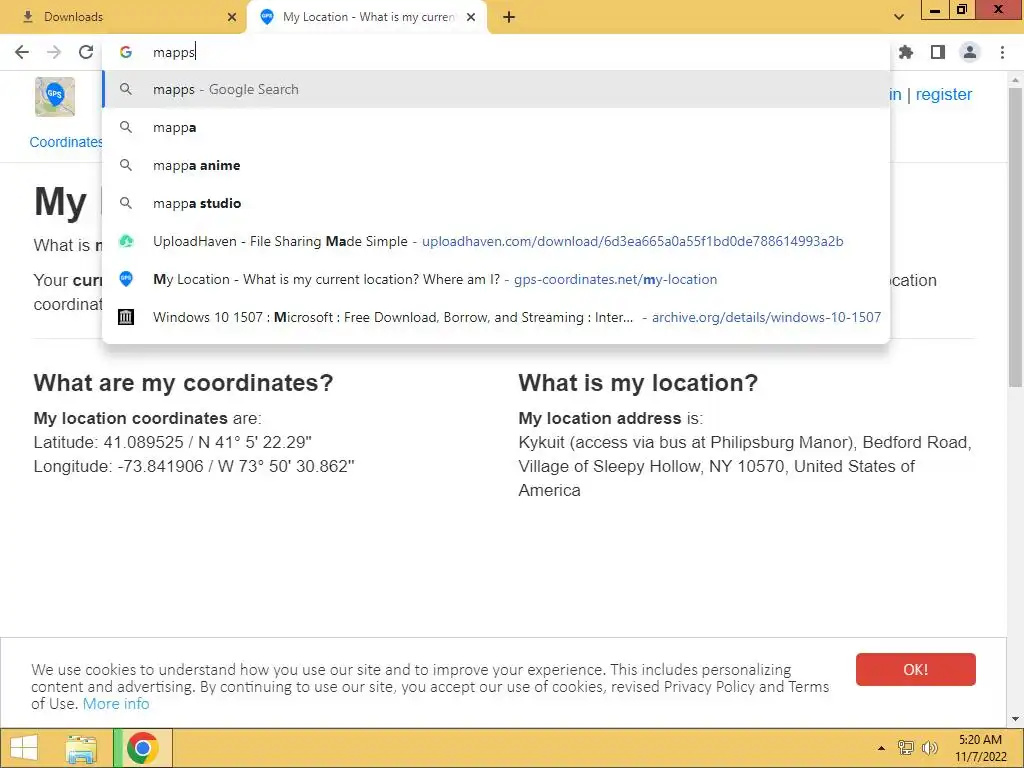Click the 'What is my location?' heading
The width and height of the screenshot is (1024, 768).
(638, 383)
